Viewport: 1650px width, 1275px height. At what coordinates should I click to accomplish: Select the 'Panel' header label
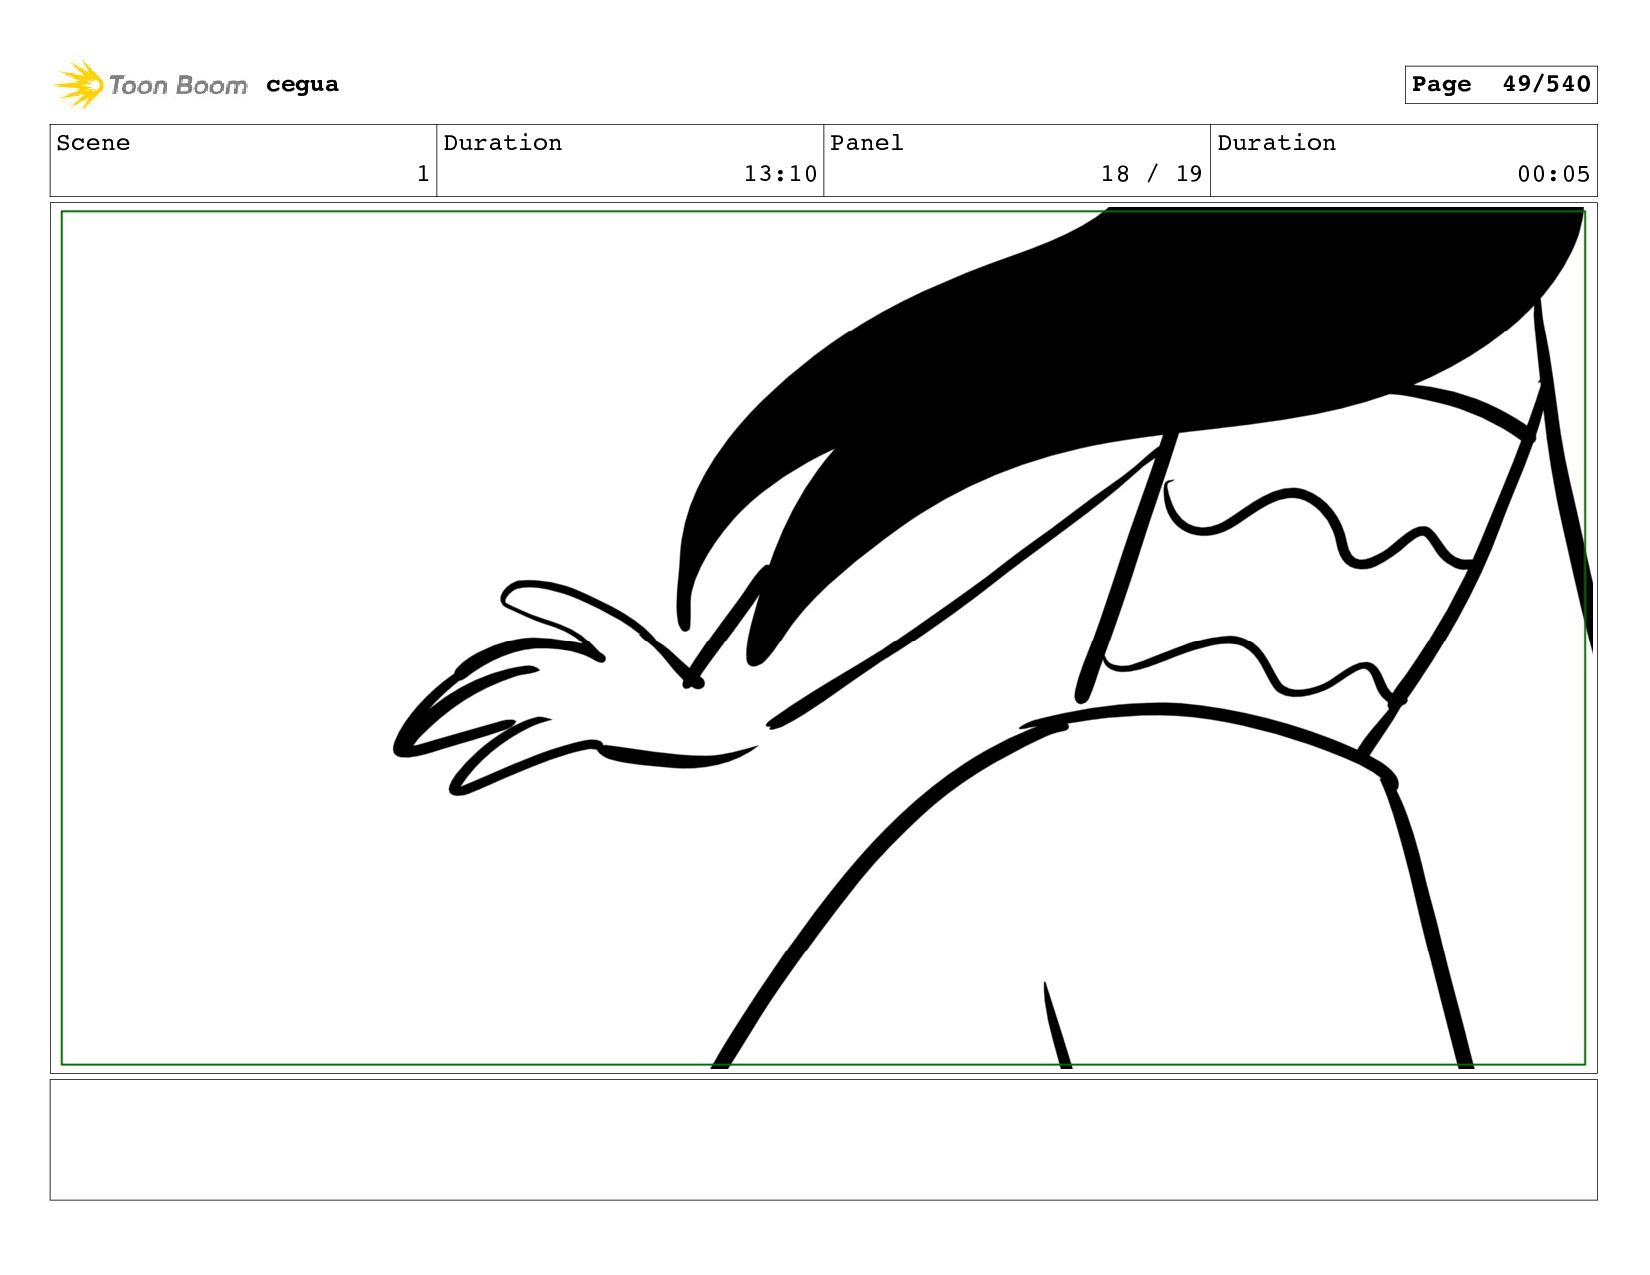click(x=866, y=143)
